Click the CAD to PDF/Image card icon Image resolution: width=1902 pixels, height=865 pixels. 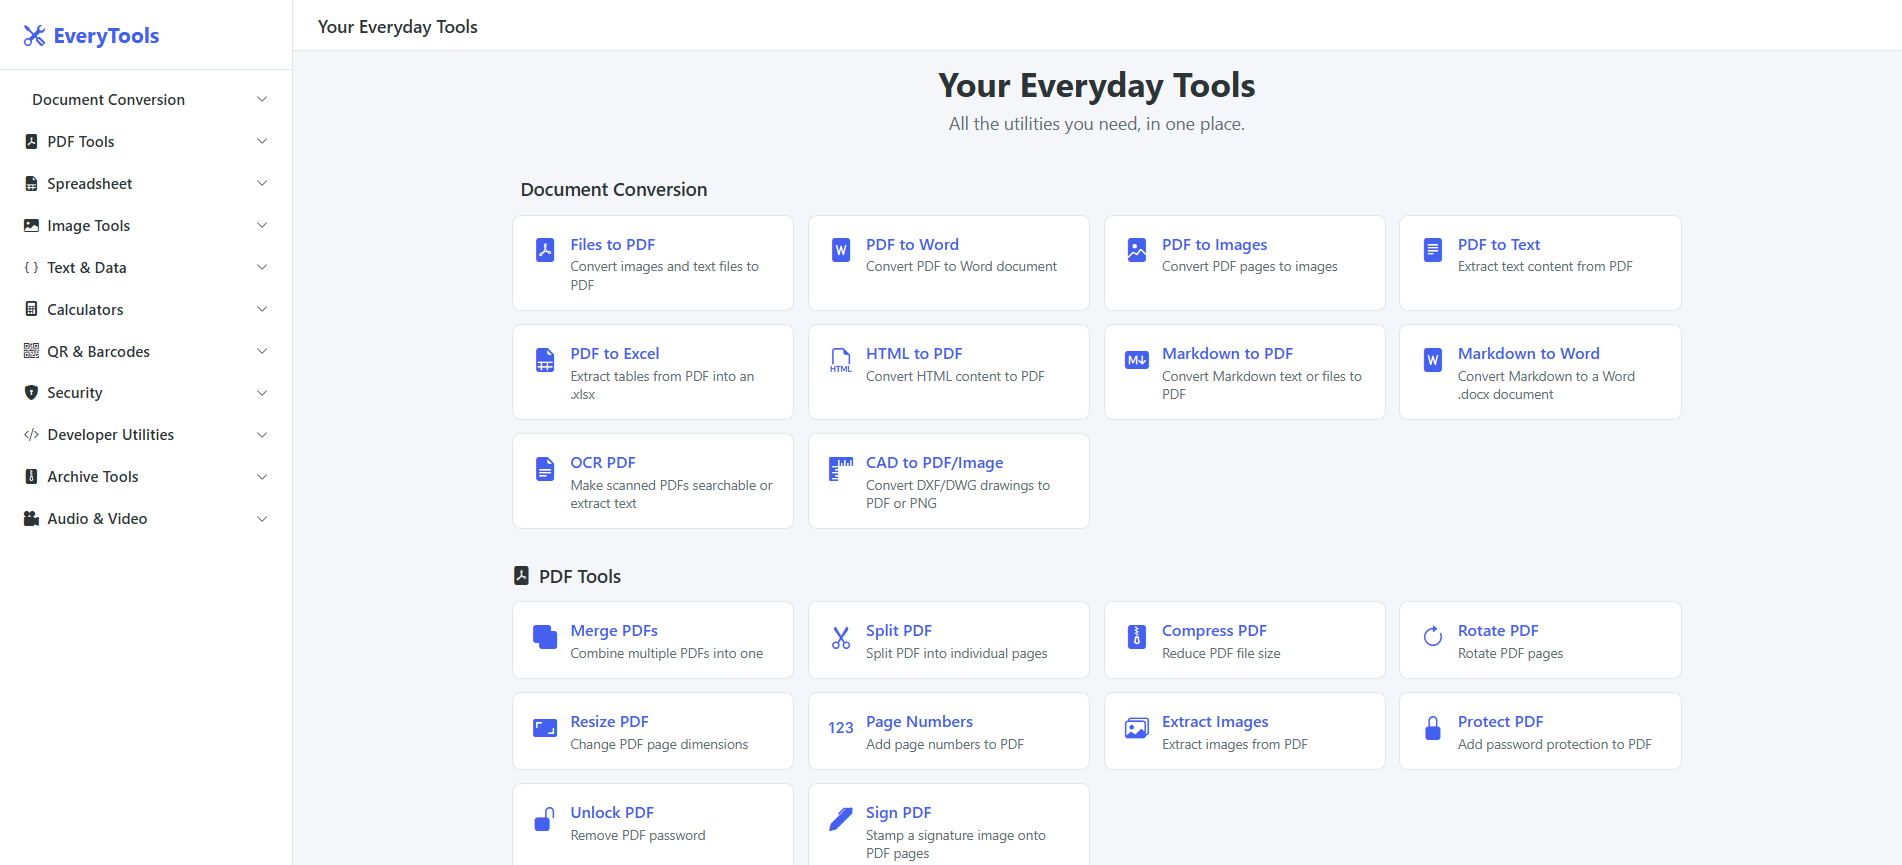[841, 468]
